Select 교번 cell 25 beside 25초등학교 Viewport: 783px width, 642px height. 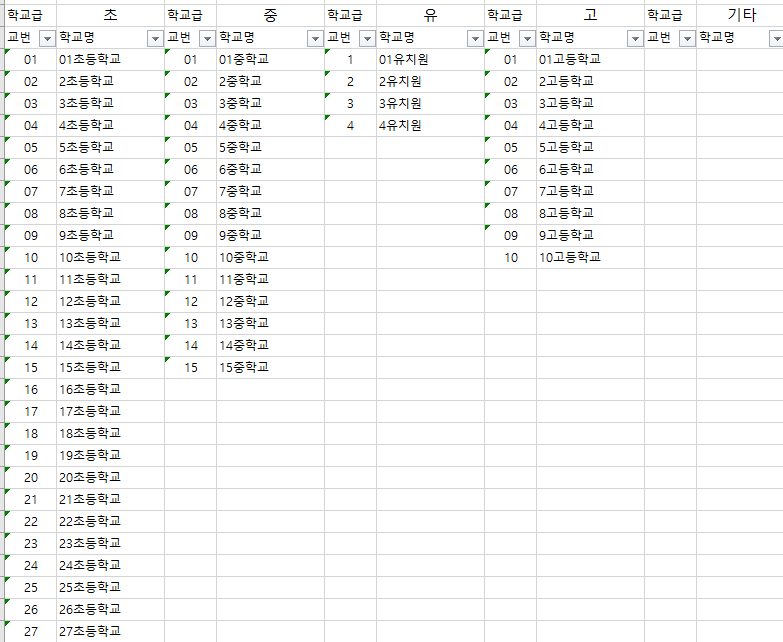[30, 587]
